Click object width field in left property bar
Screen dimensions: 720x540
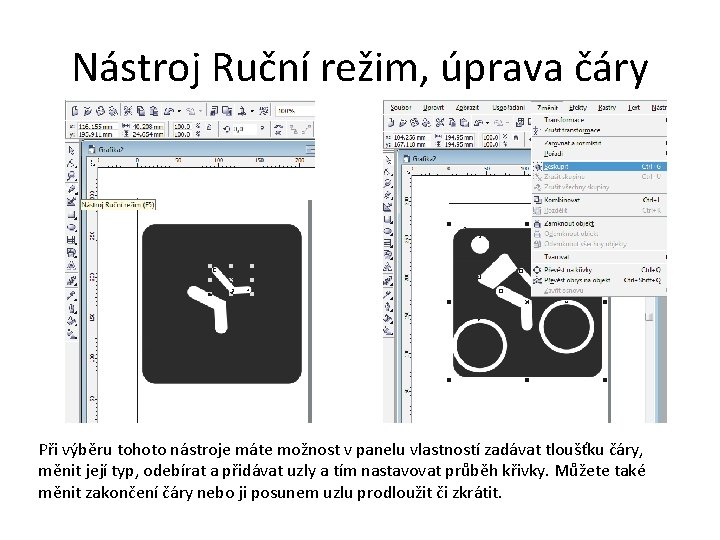[148, 126]
